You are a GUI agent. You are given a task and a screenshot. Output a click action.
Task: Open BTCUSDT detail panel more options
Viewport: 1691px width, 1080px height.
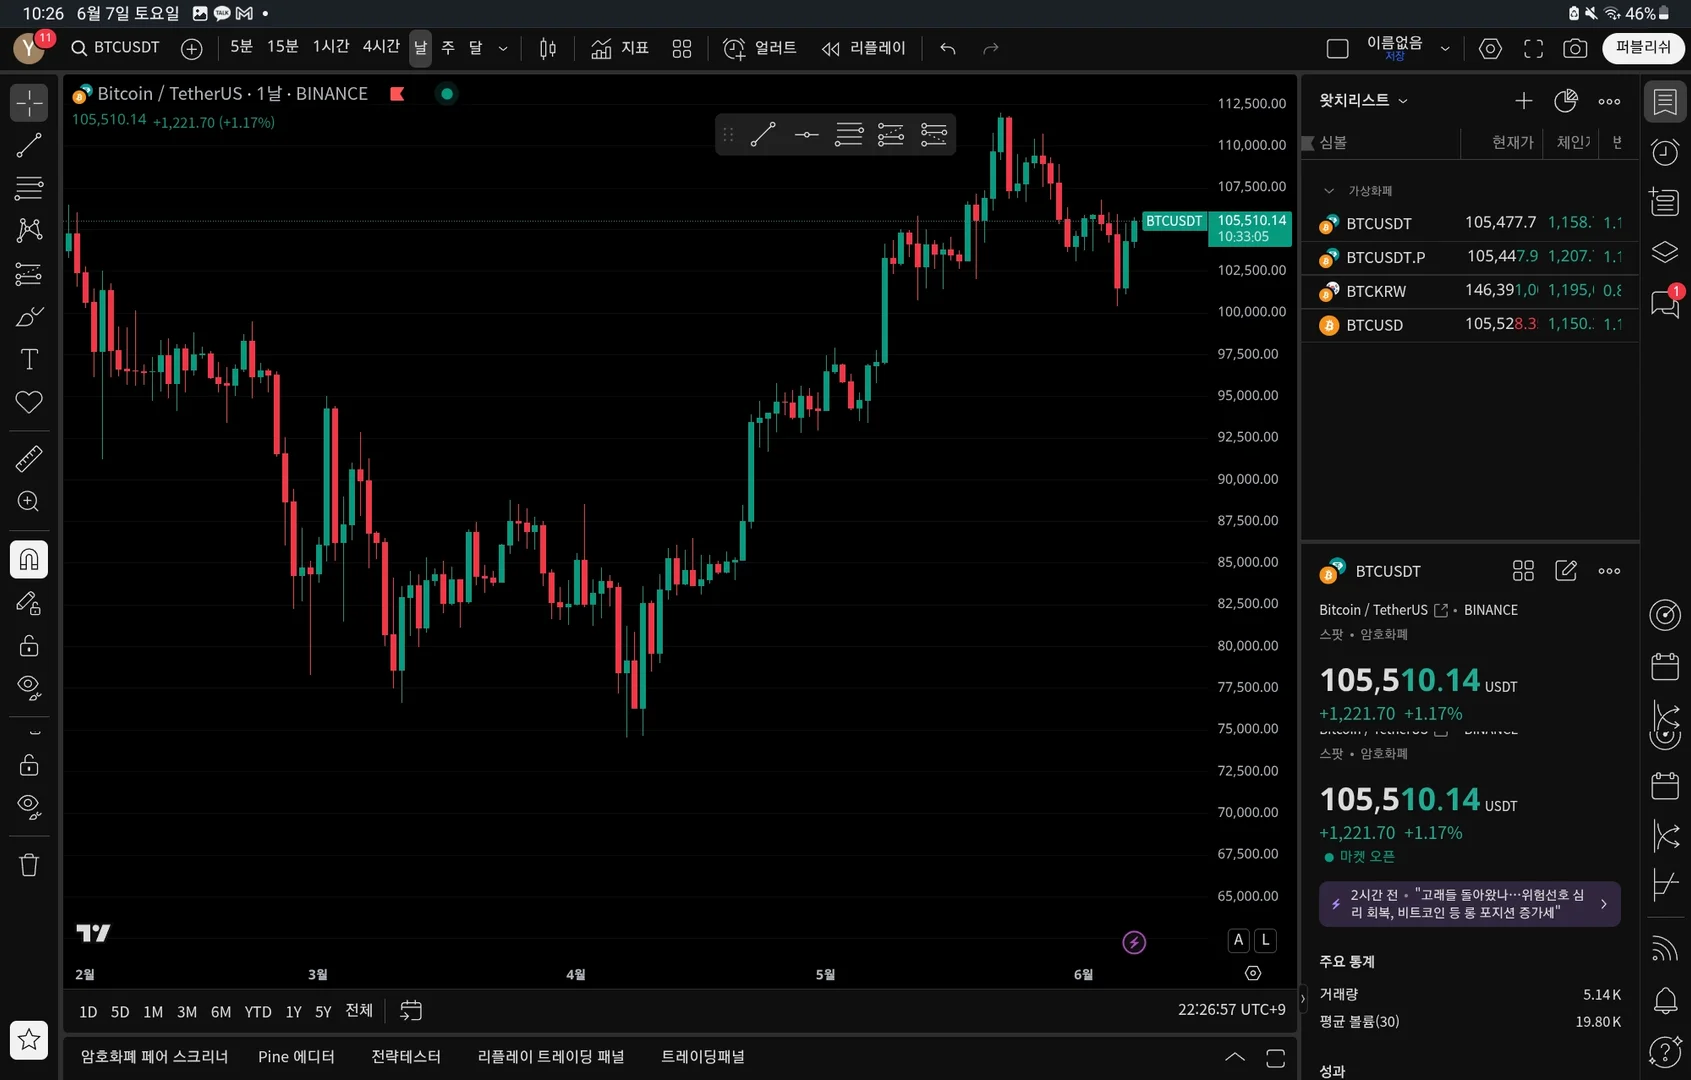(x=1609, y=571)
